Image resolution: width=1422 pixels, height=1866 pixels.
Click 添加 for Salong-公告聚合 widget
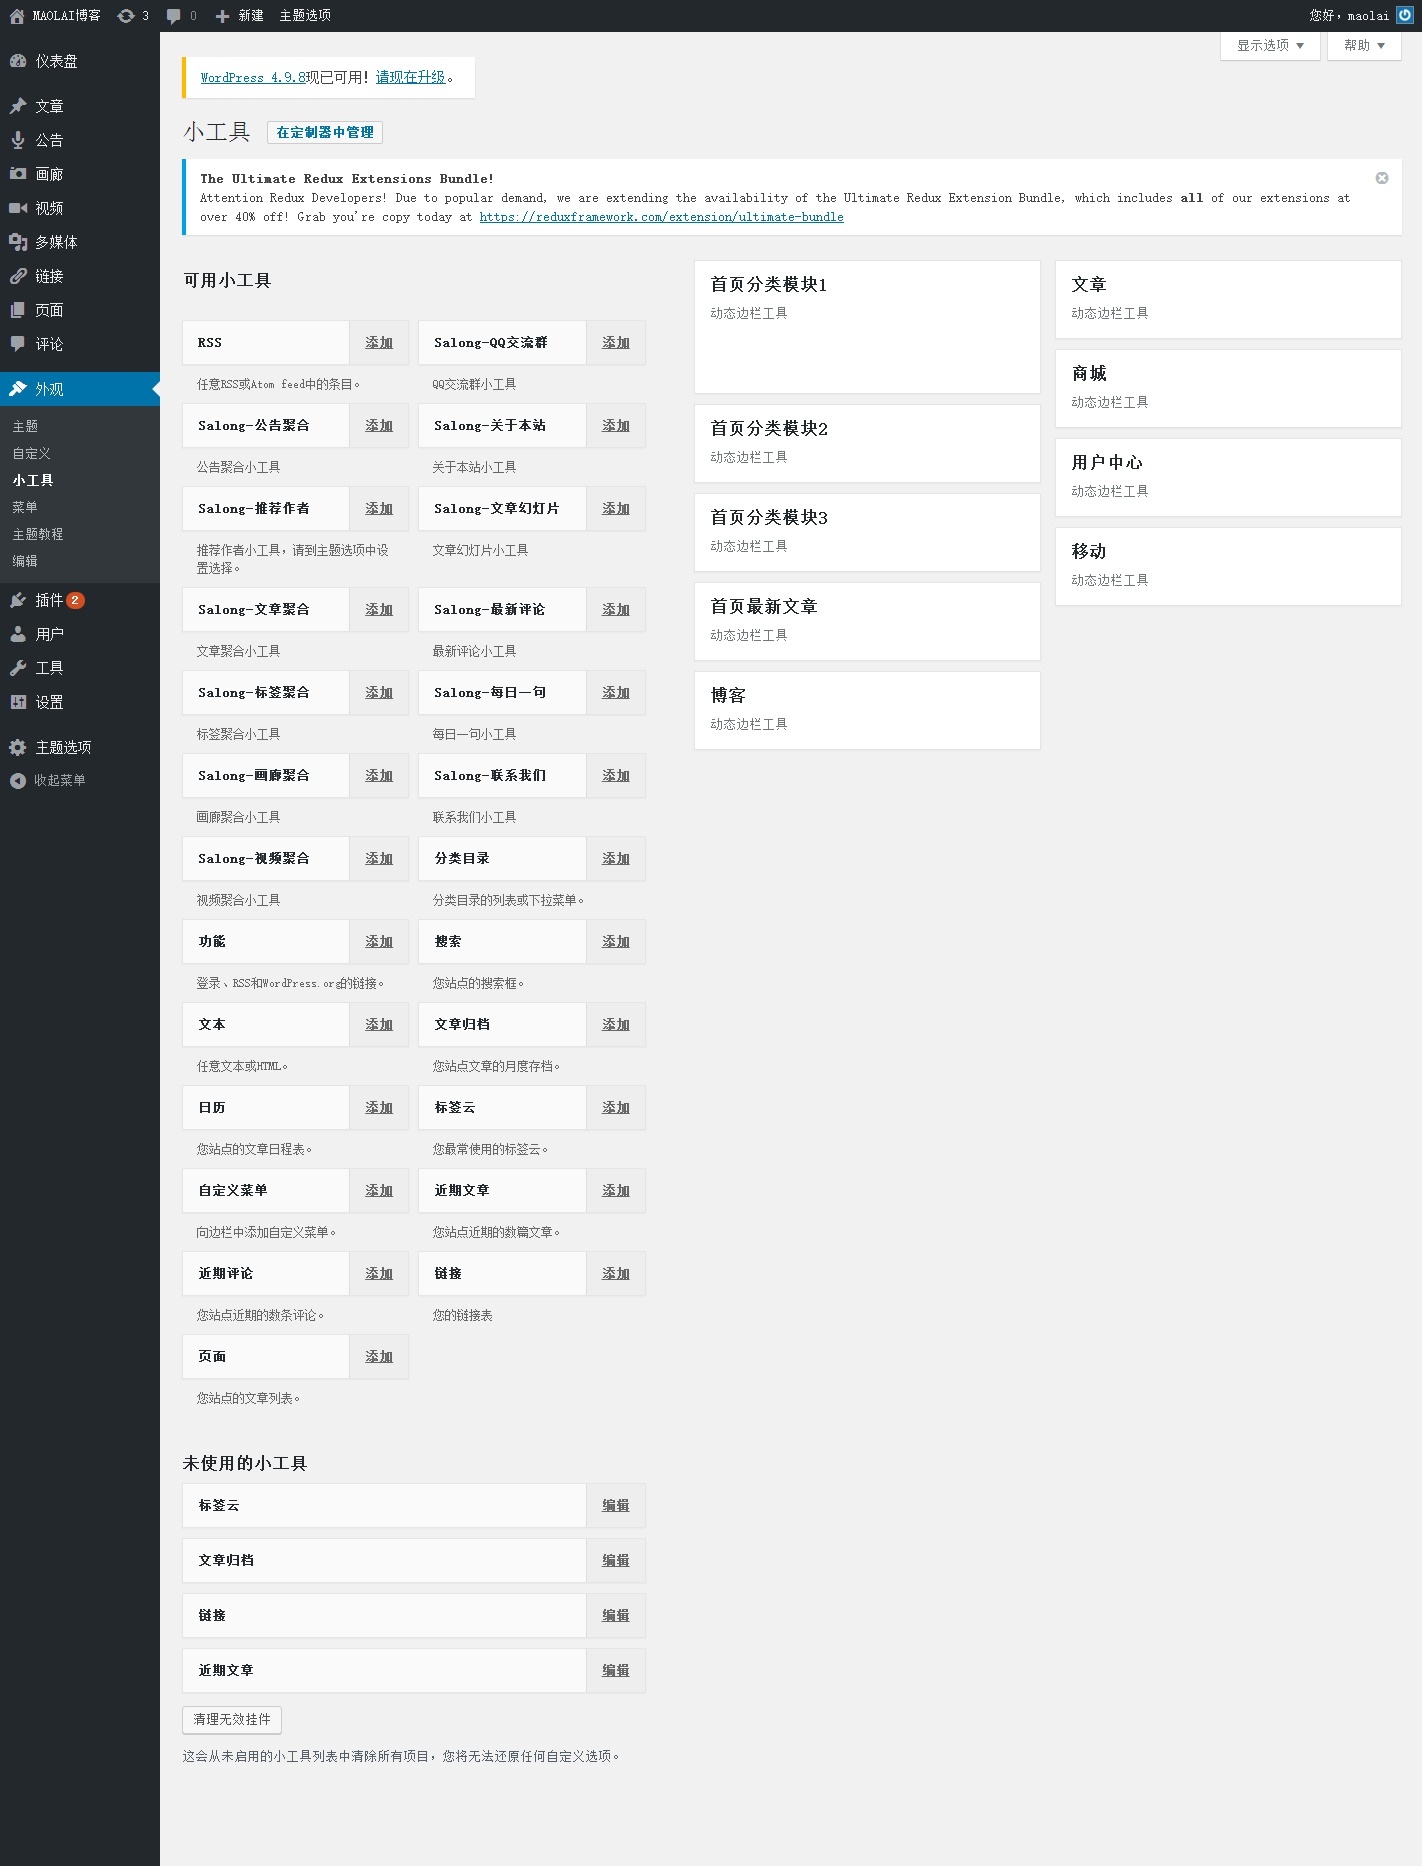pos(379,426)
